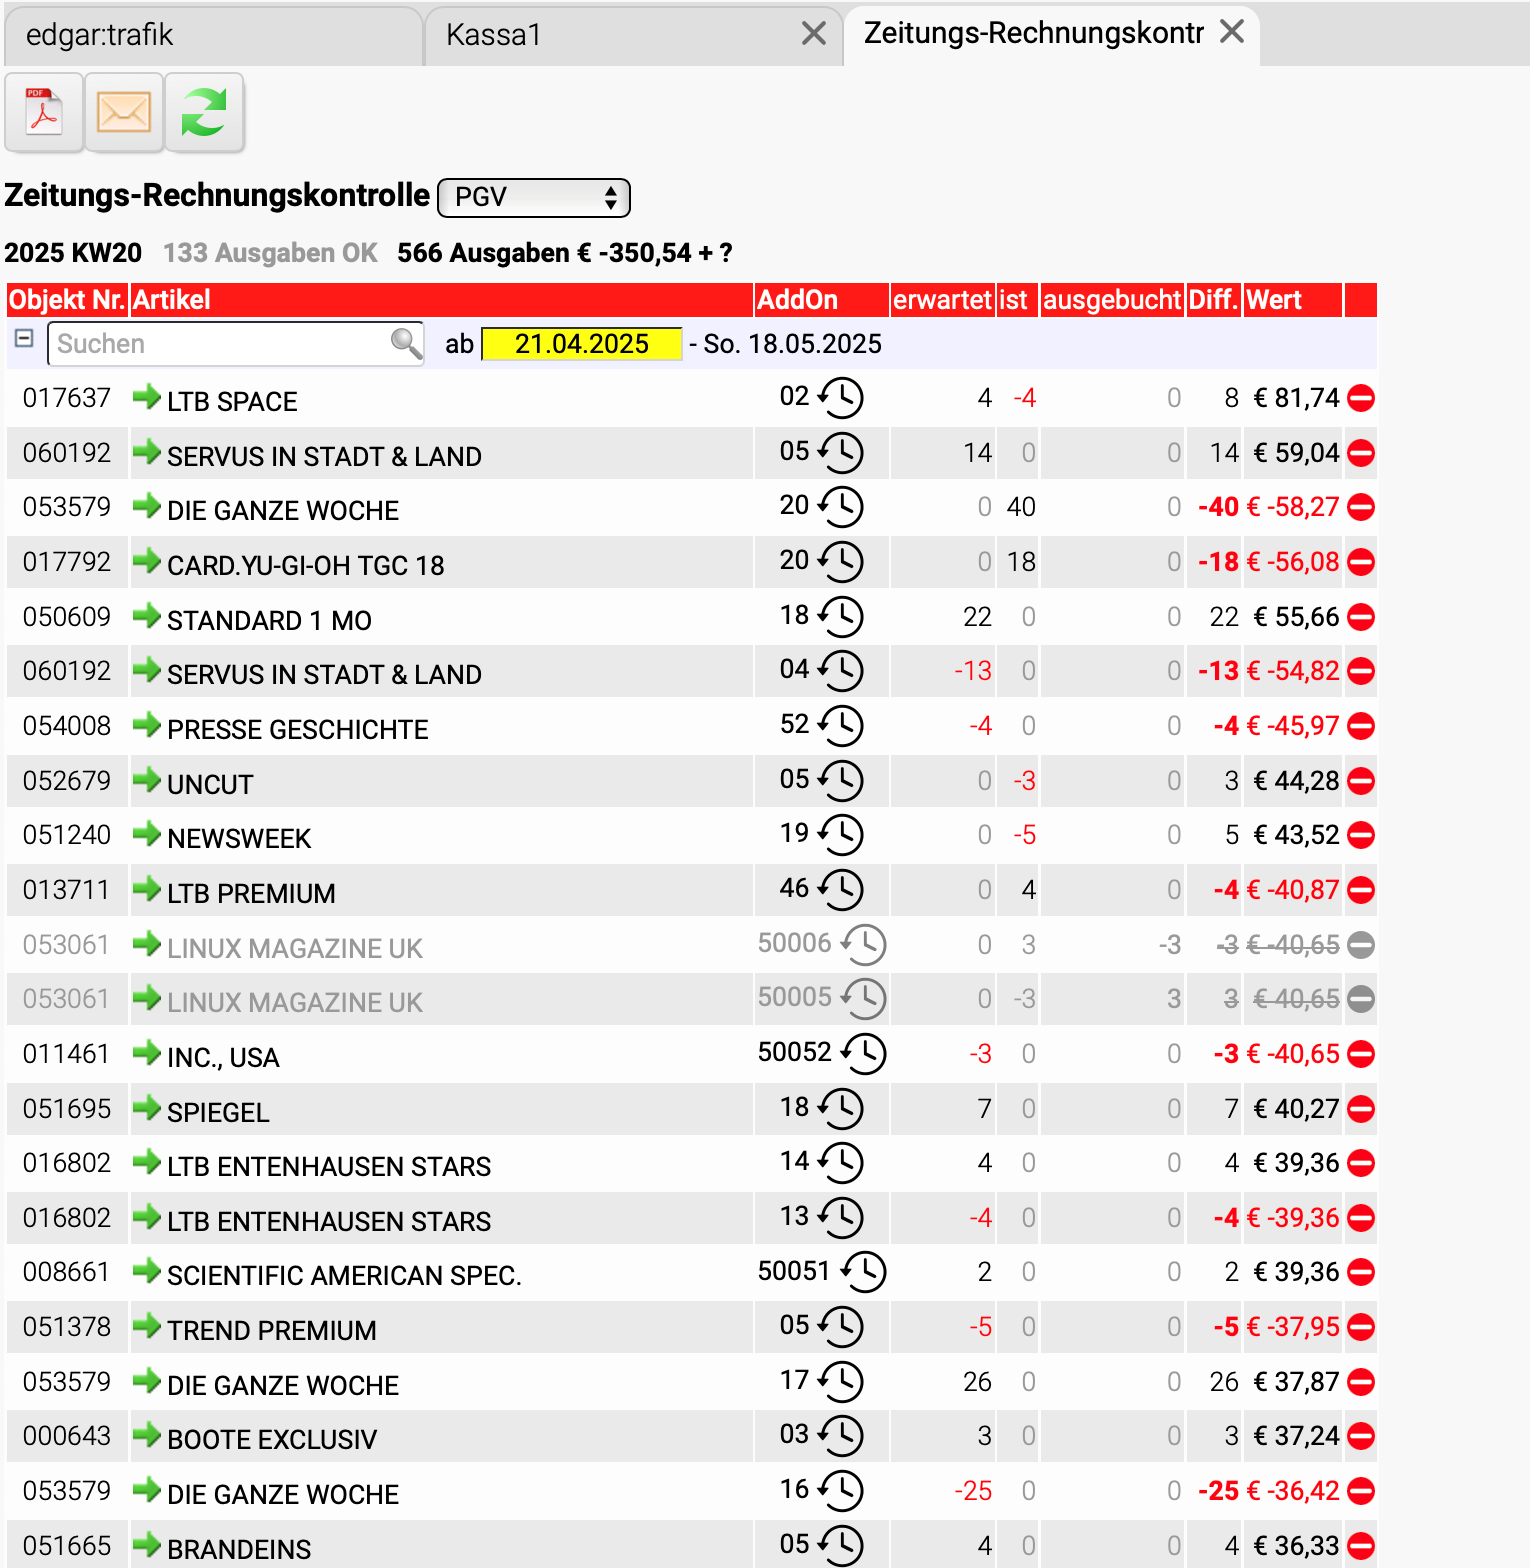Open history clock for INC., USA
Image resolution: width=1530 pixels, height=1568 pixels.
(863, 1054)
